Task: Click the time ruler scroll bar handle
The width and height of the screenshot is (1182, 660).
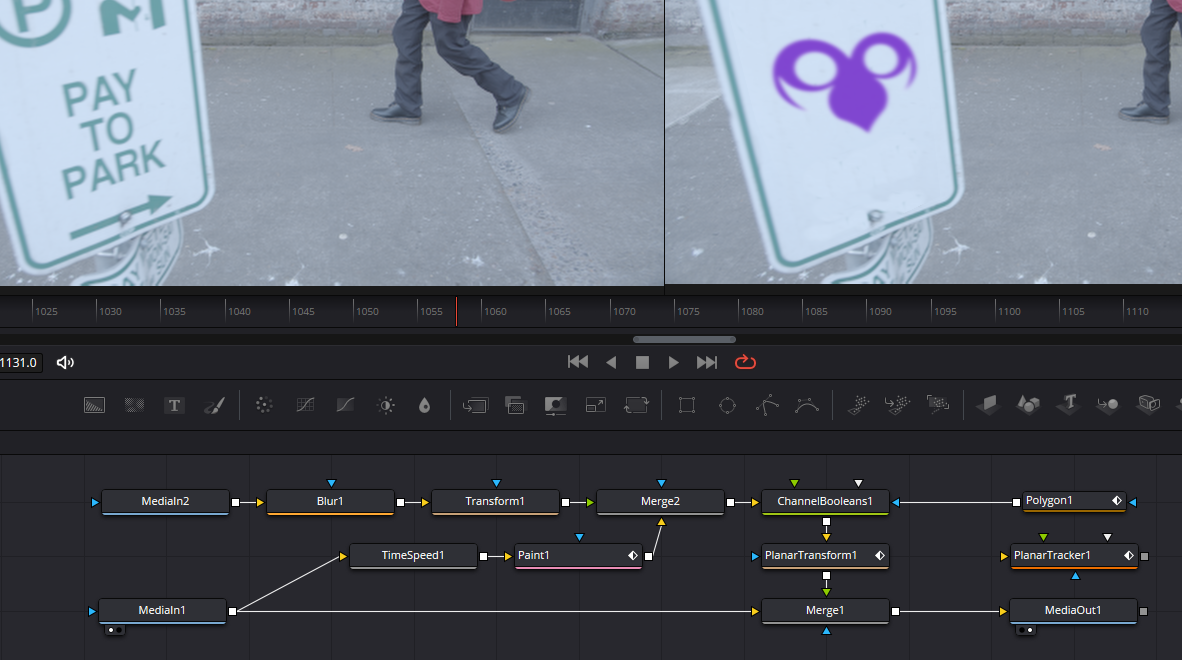Action: click(684, 339)
